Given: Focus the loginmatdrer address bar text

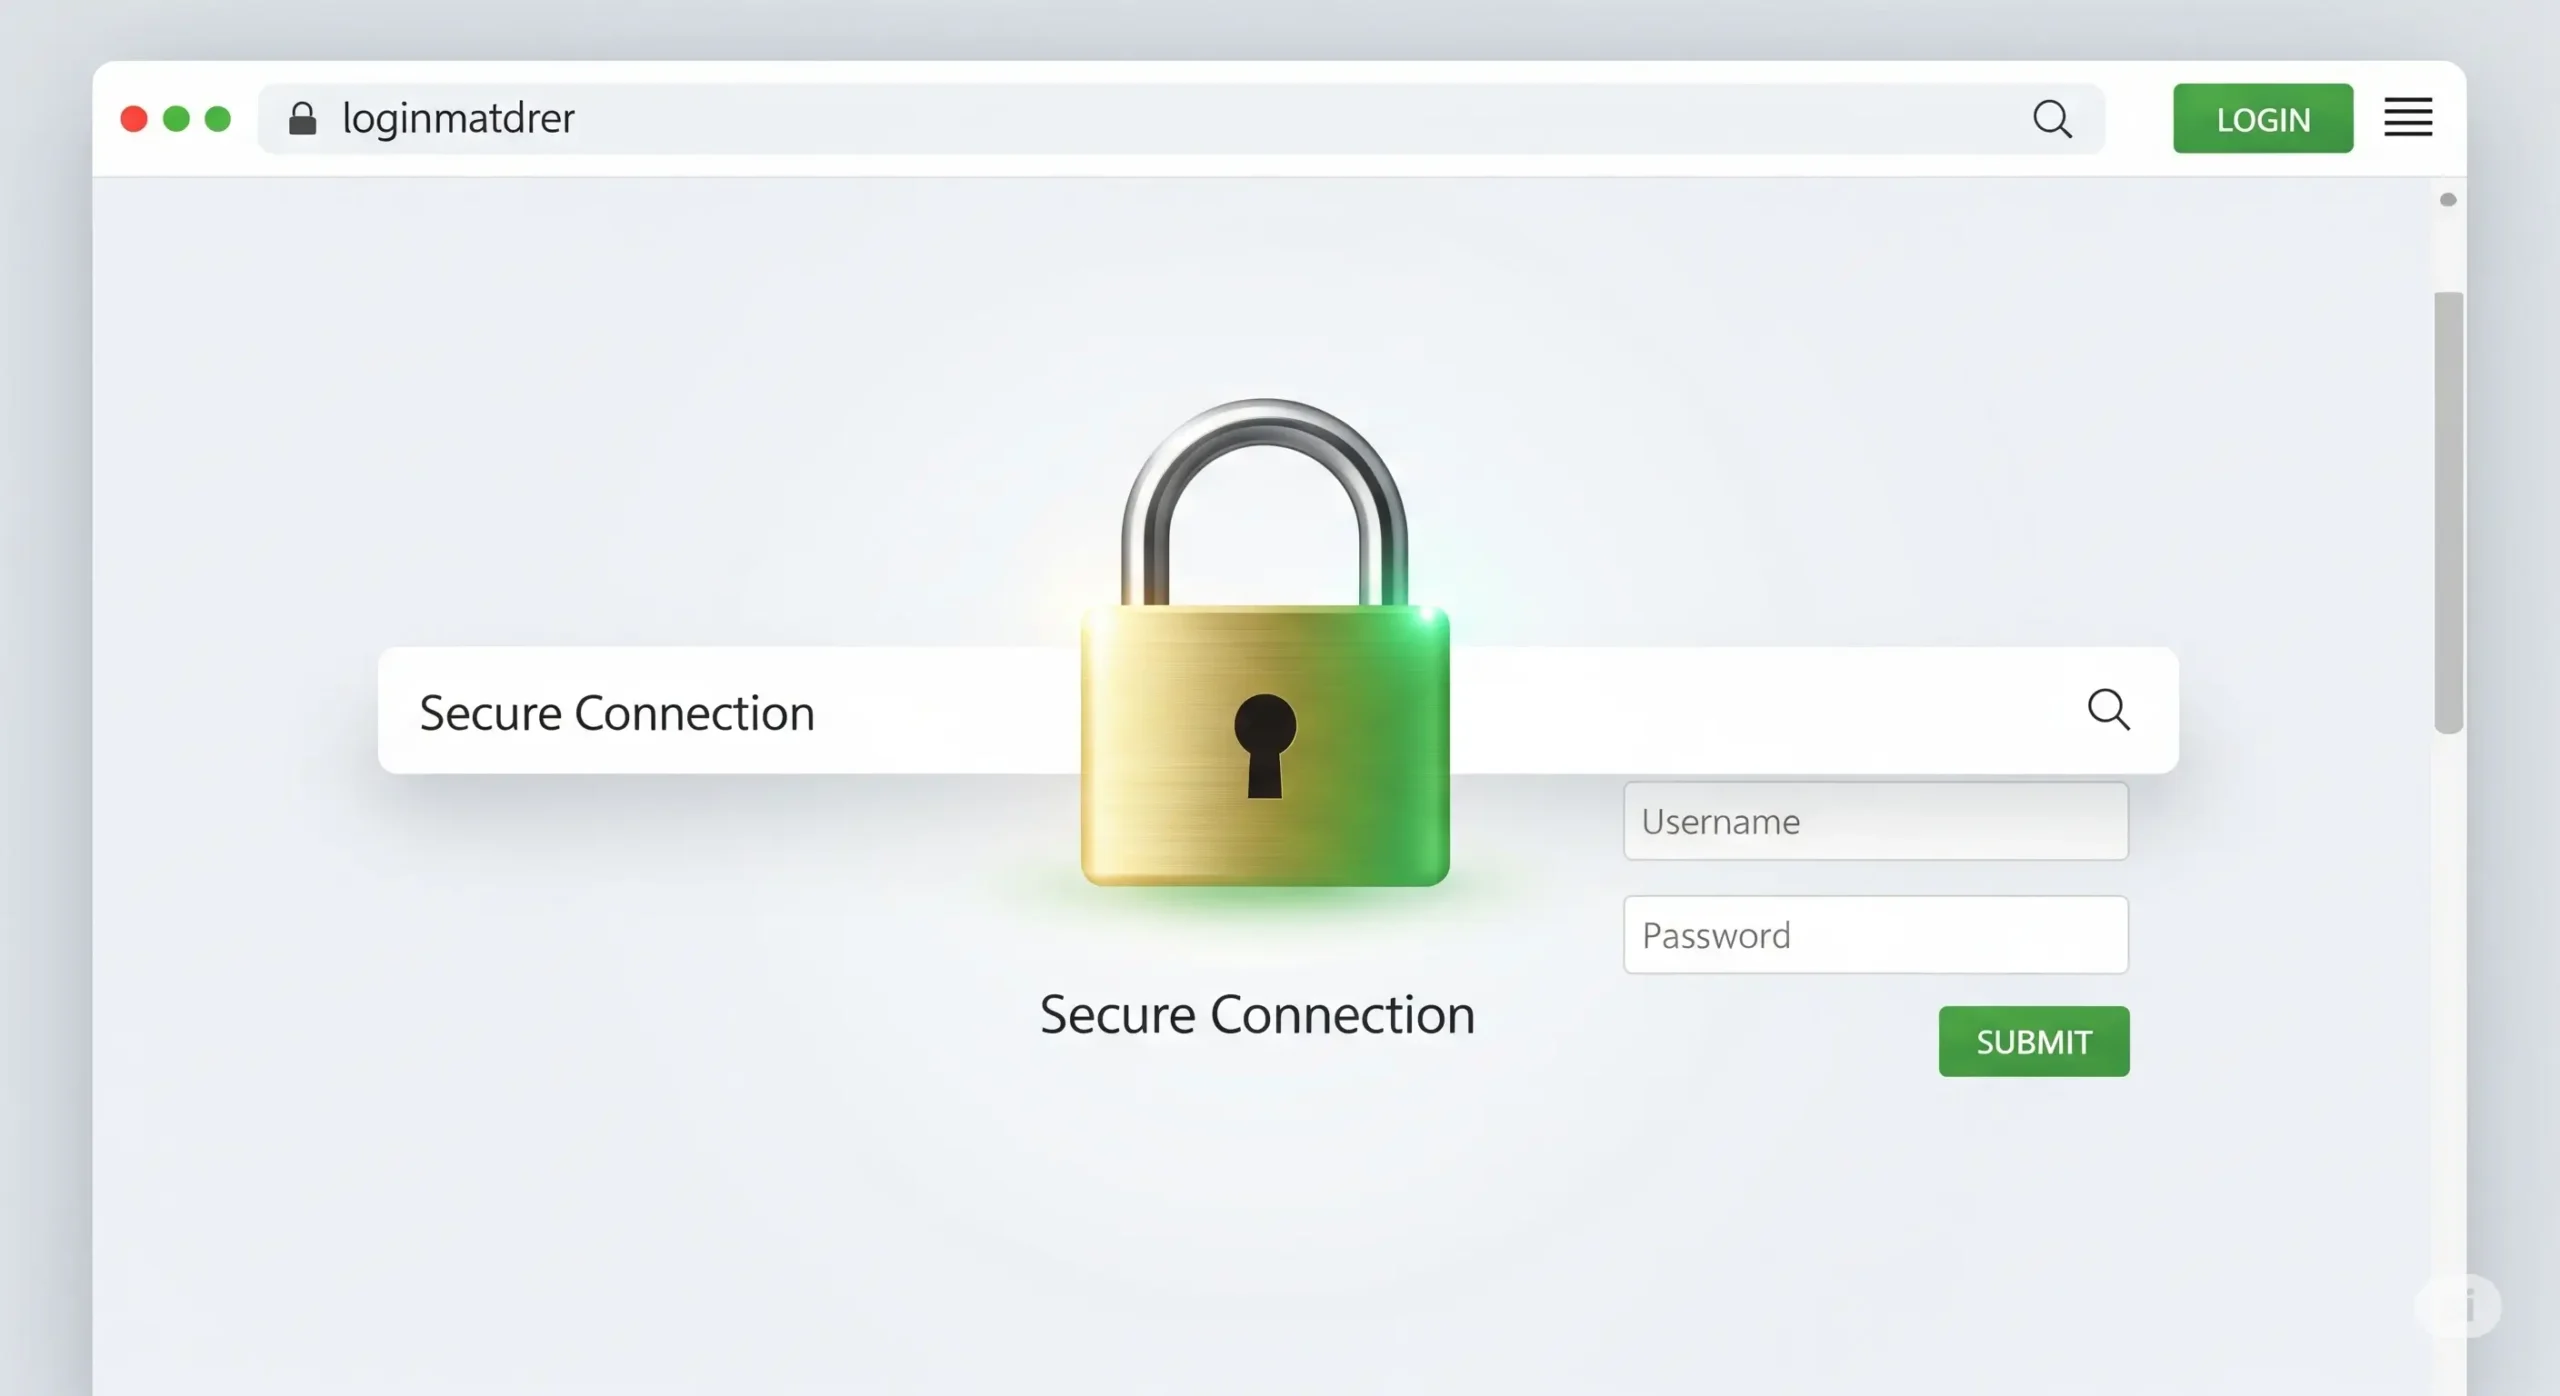Looking at the screenshot, I should [x=459, y=118].
